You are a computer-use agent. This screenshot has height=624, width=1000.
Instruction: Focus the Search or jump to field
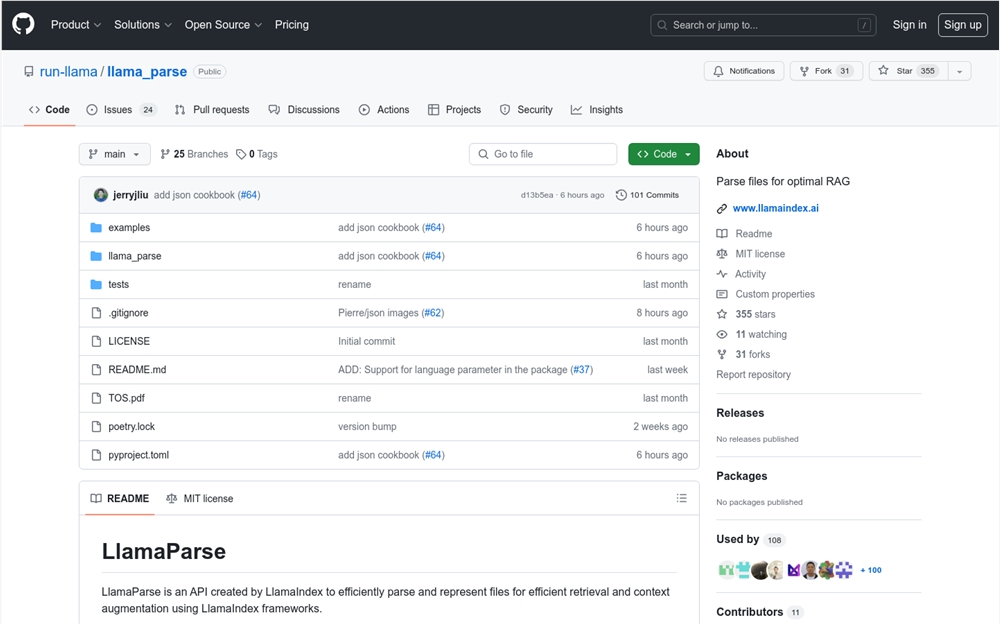click(763, 25)
